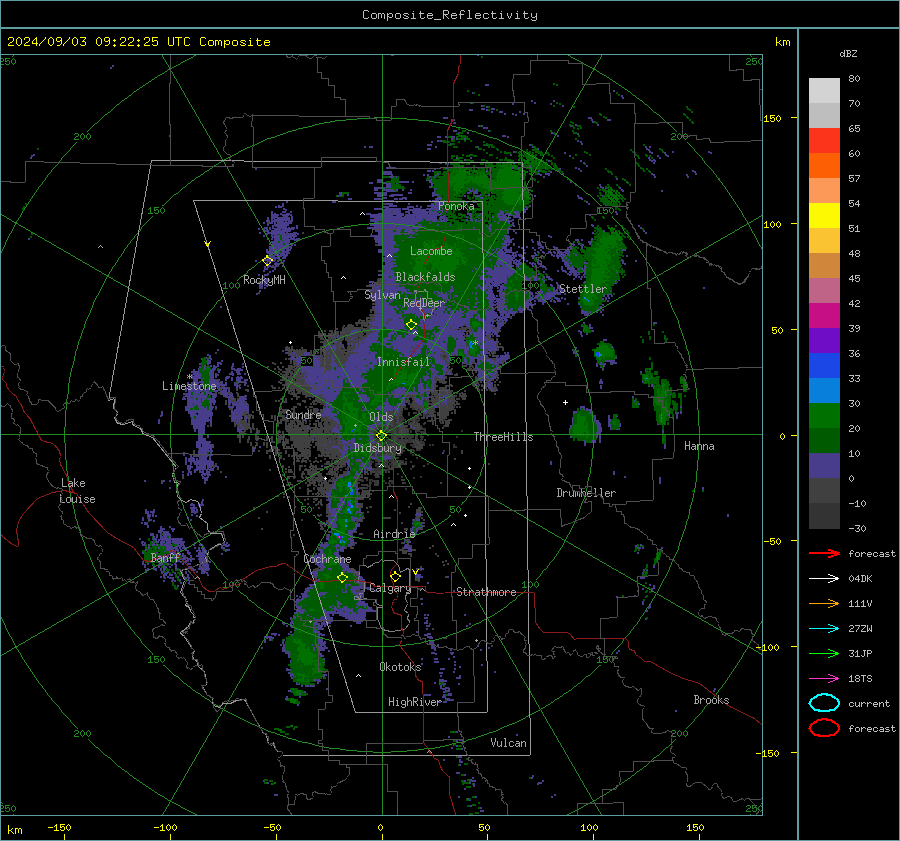Viewport: 900px width, 841px height.
Task: Click the yellow diamond marker above RockyMH
Action: point(267,261)
